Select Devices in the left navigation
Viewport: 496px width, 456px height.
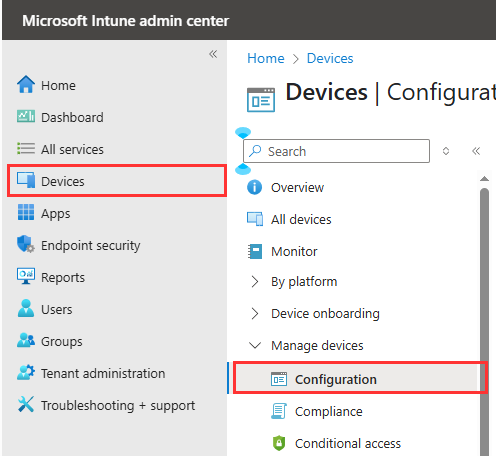pyautogui.click(x=117, y=181)
